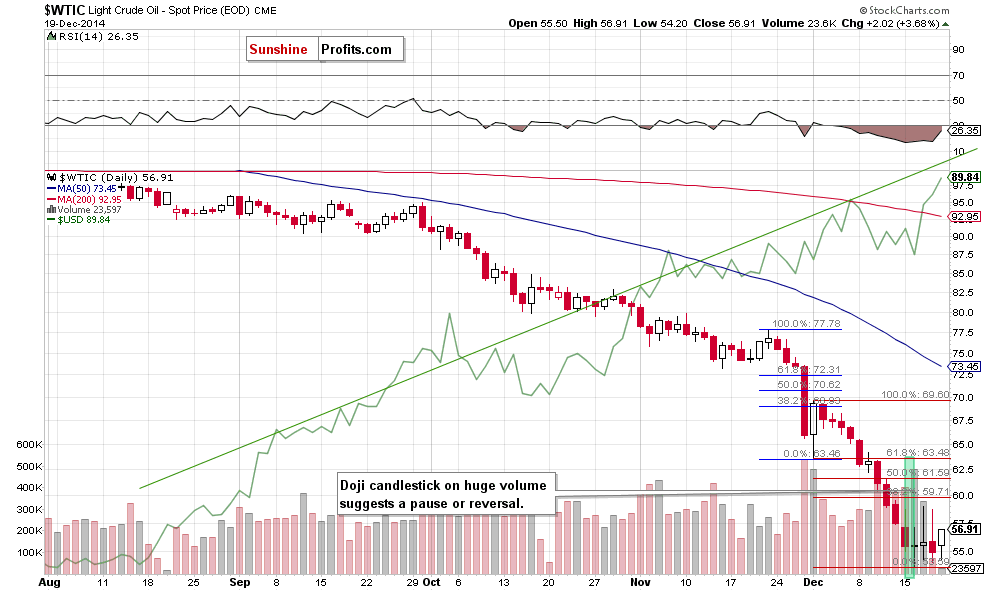The image size is (990, 591).
Task: Click the Low 54.20 value
Action: point(660,23)
